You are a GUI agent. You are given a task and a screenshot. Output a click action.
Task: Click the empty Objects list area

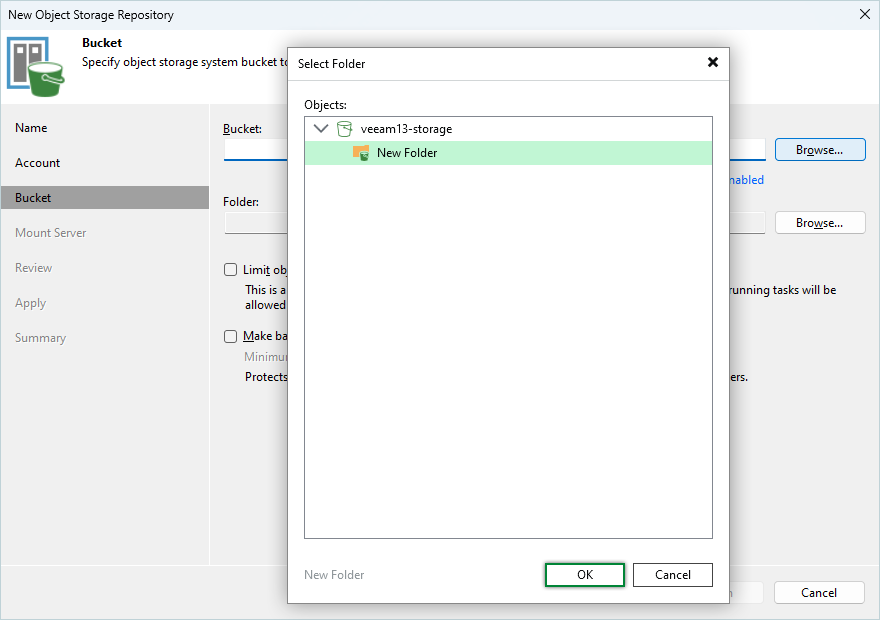(508, 350)
